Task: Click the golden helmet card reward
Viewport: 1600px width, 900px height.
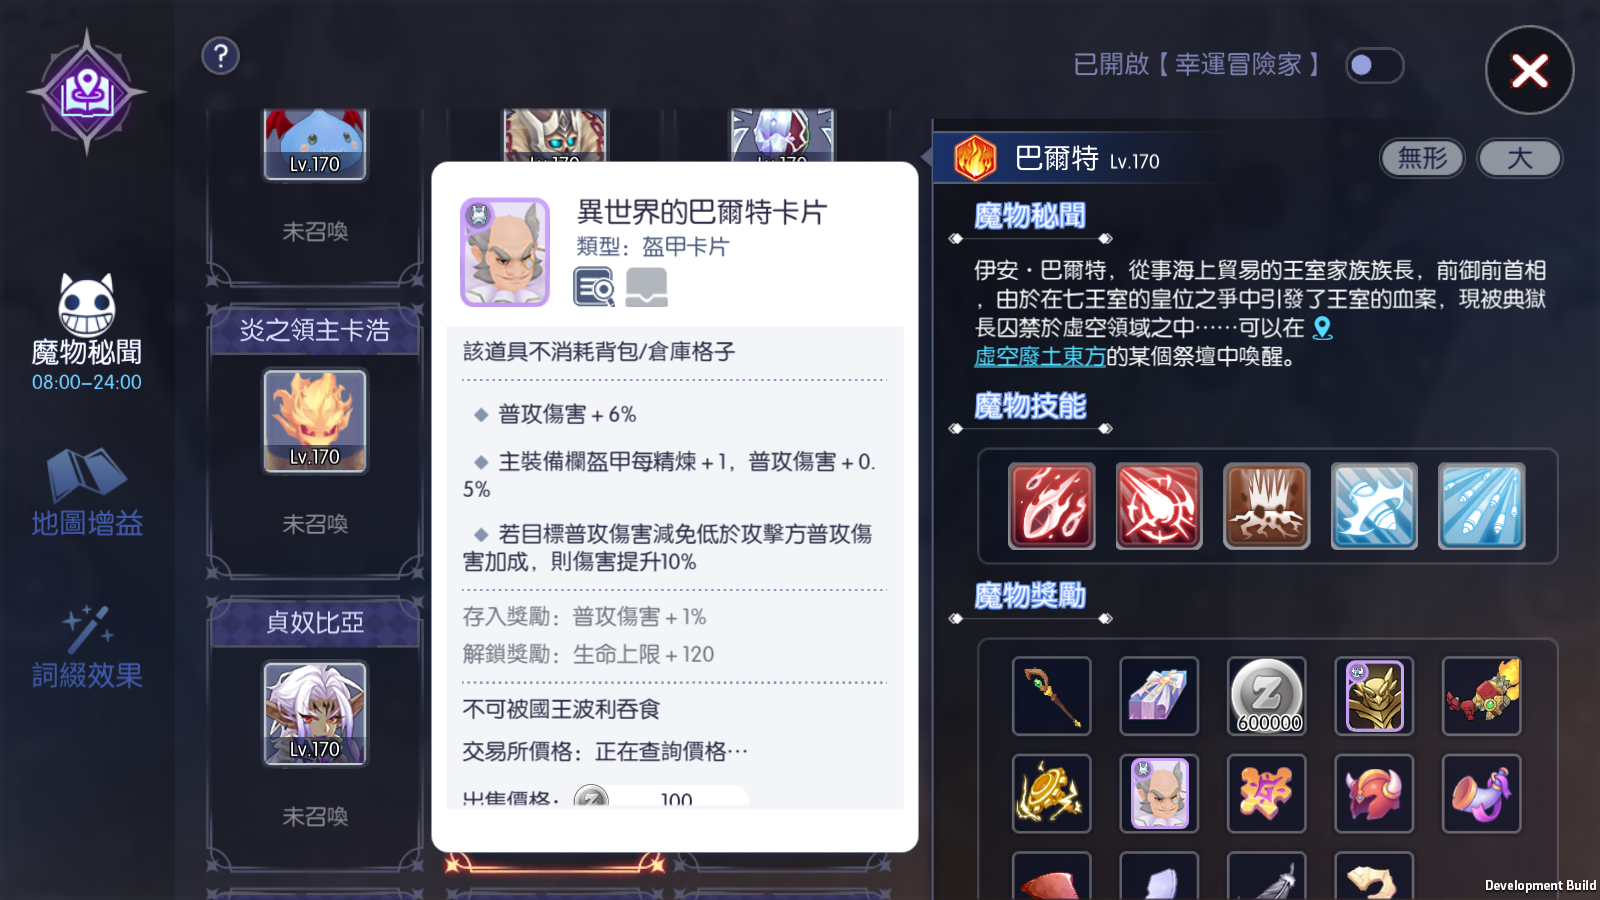Action: point(1374,696)
